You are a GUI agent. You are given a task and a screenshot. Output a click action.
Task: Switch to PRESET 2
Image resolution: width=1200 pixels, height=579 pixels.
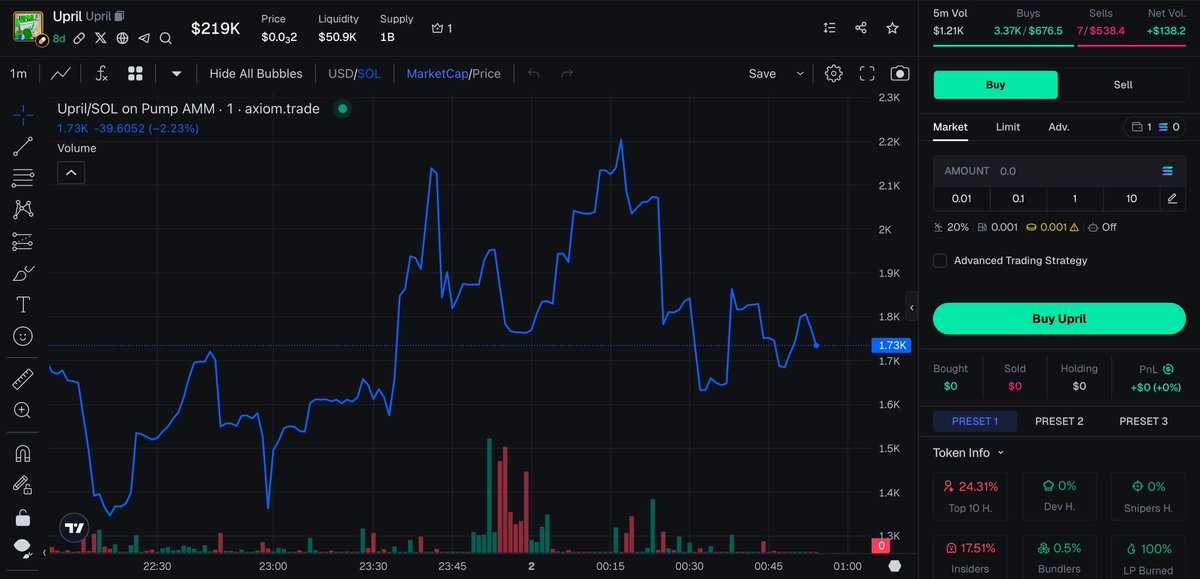click(x=1059, y=421)
